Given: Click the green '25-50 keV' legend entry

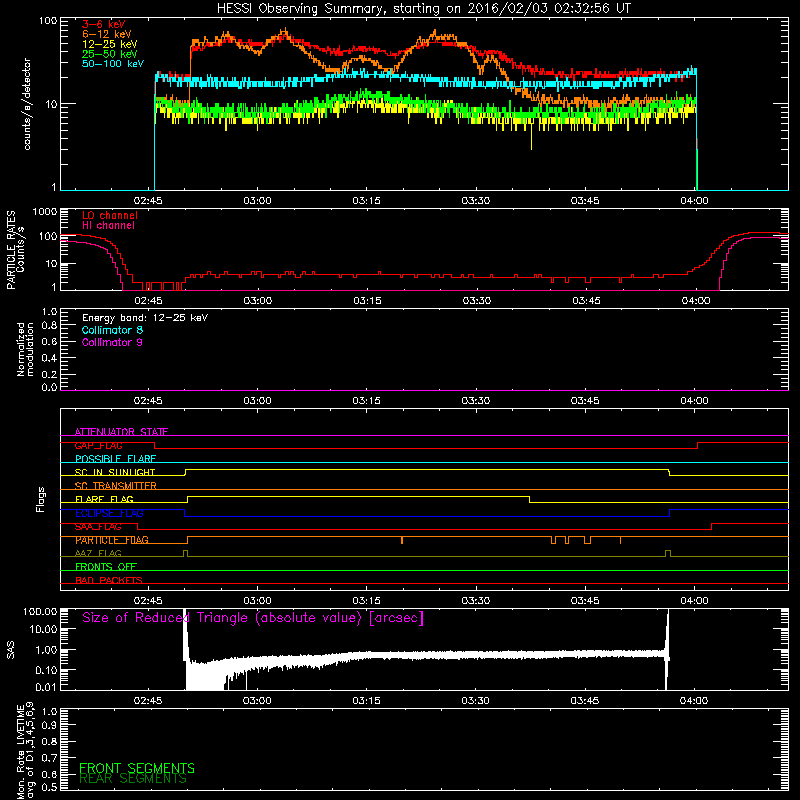Looking at the screenshot, I should [x=110, y=54].
